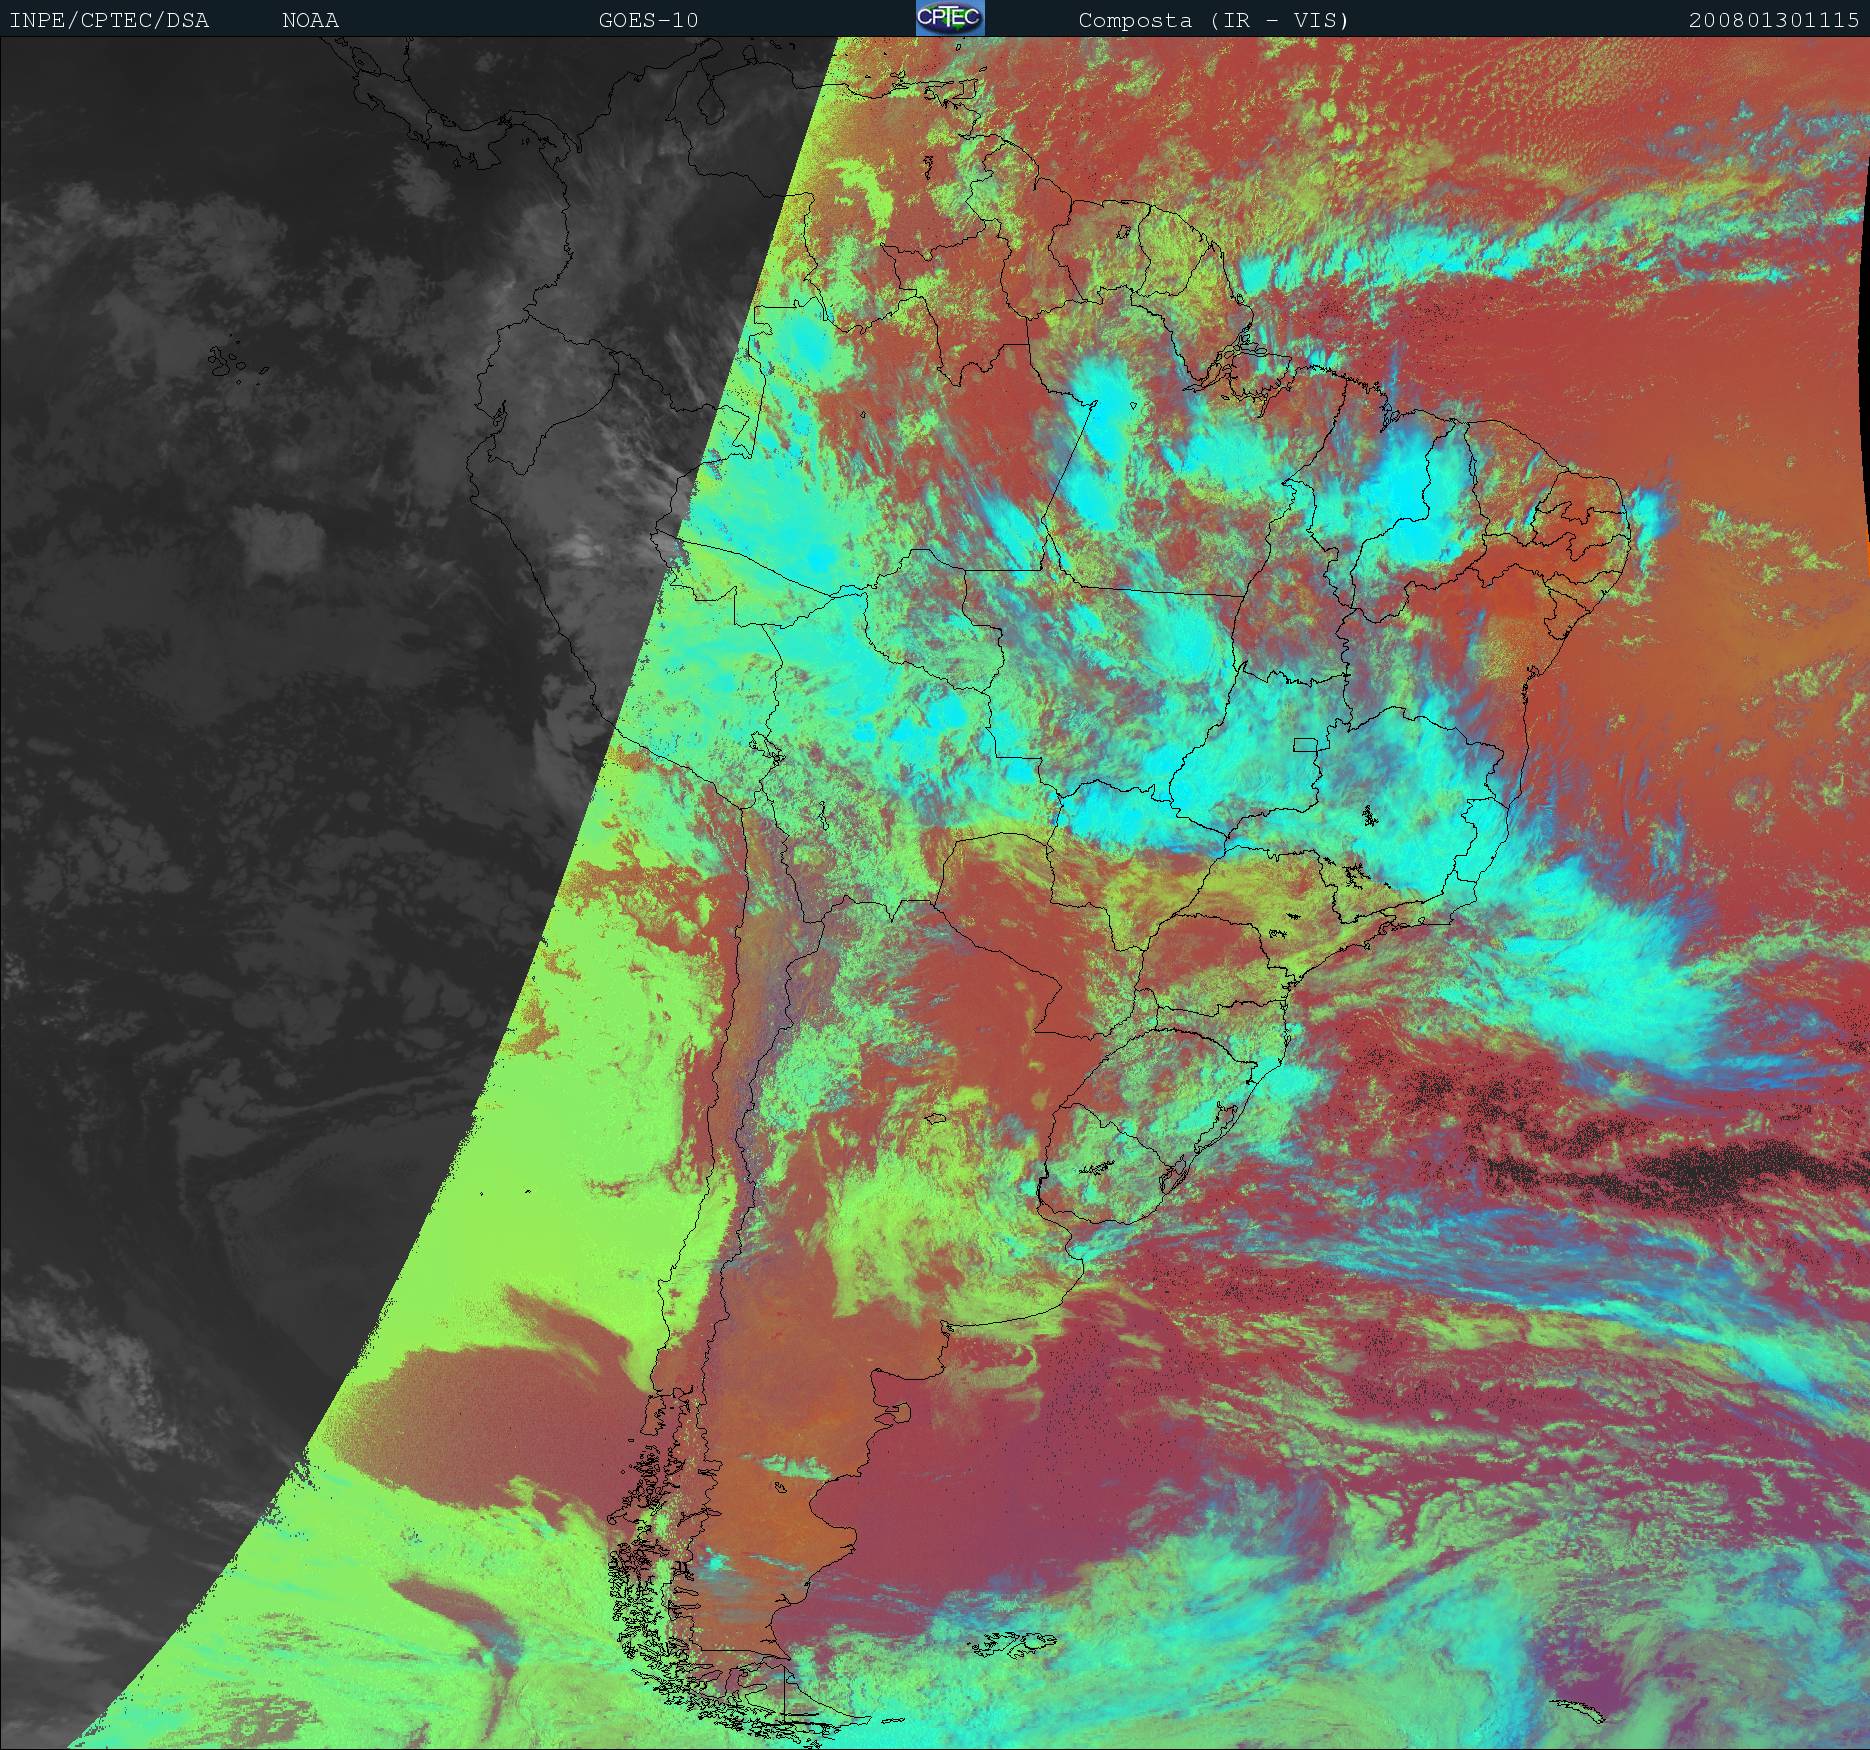Select the INPE/CPTEC/DSA header text
Viewport: 1870px width, 1750px height.
(109, 20)
